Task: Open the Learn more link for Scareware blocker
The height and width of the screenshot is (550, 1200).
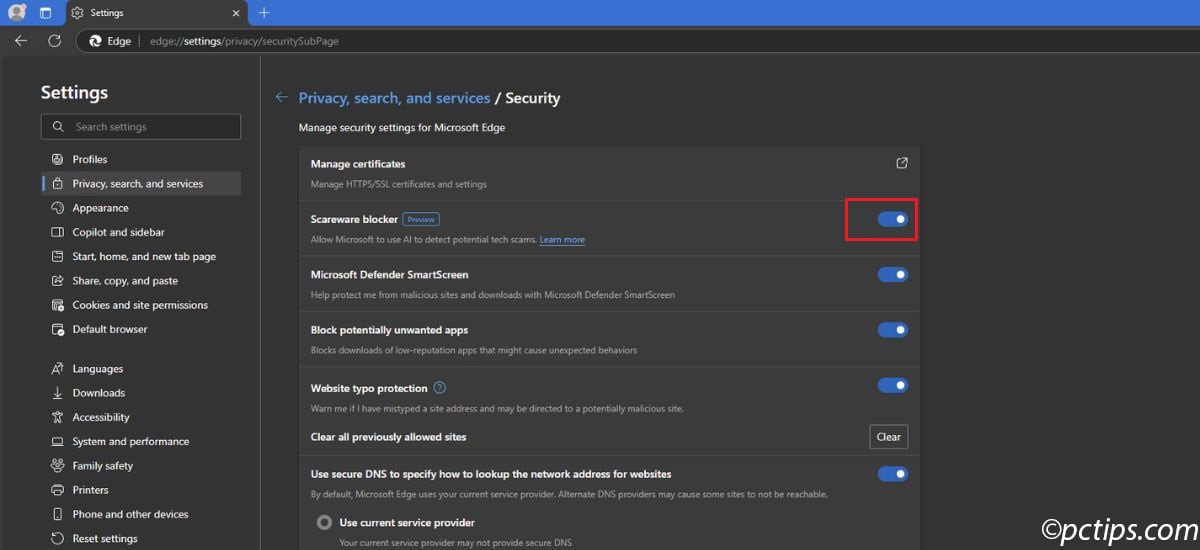Action: tap(562, 240)
